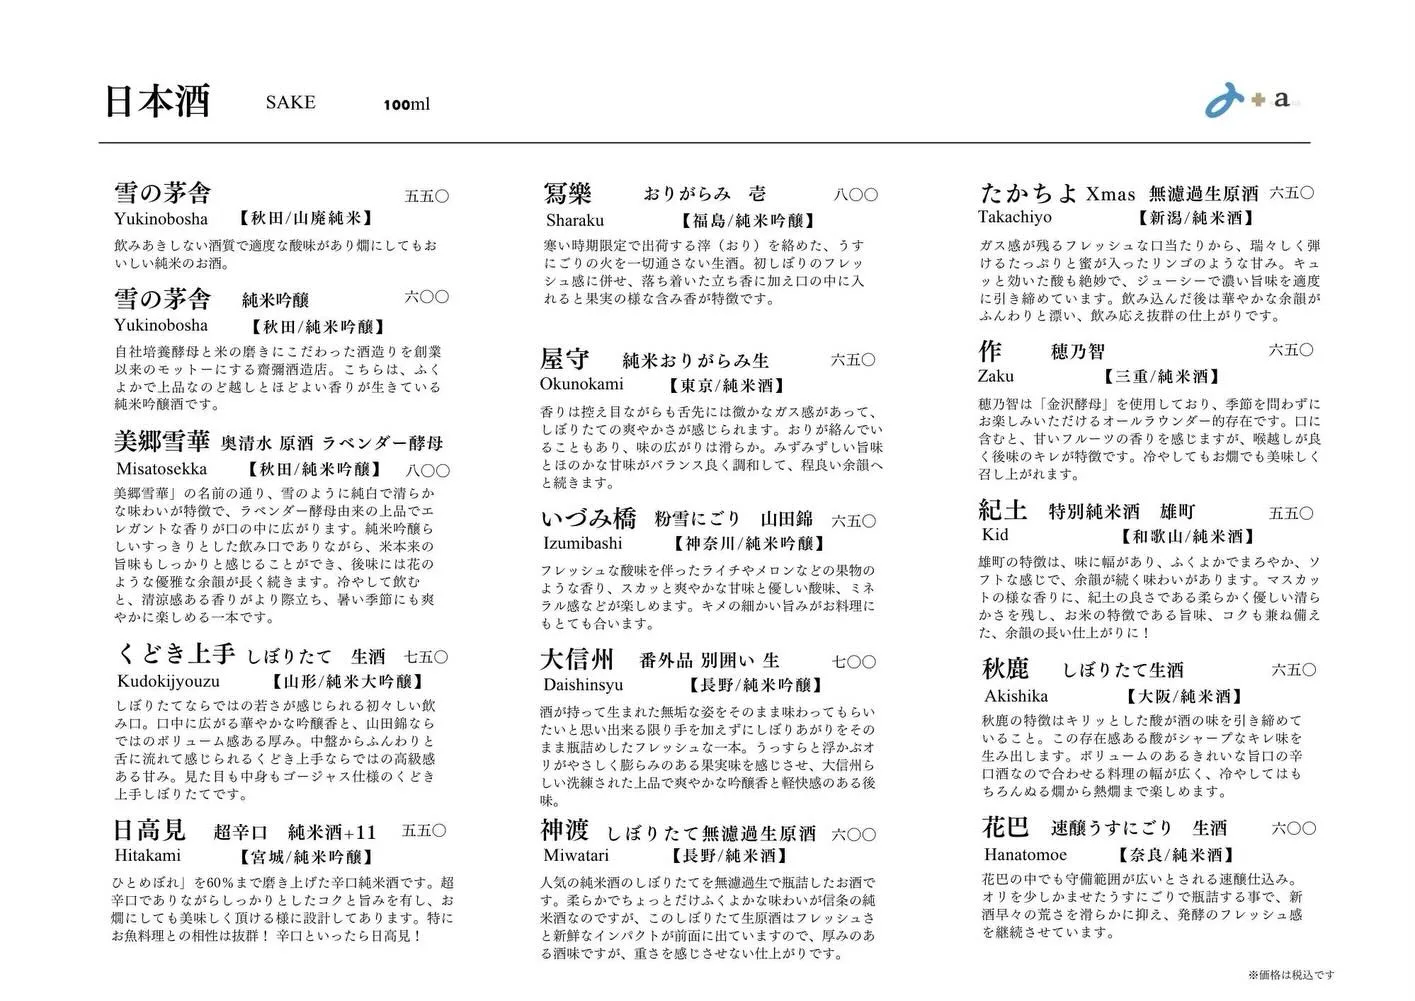This screenshot has width=1415, height=1001.
Task: Select the 雪の茅舎 Yukinobosha entry
Action: (x=162, y=191)
